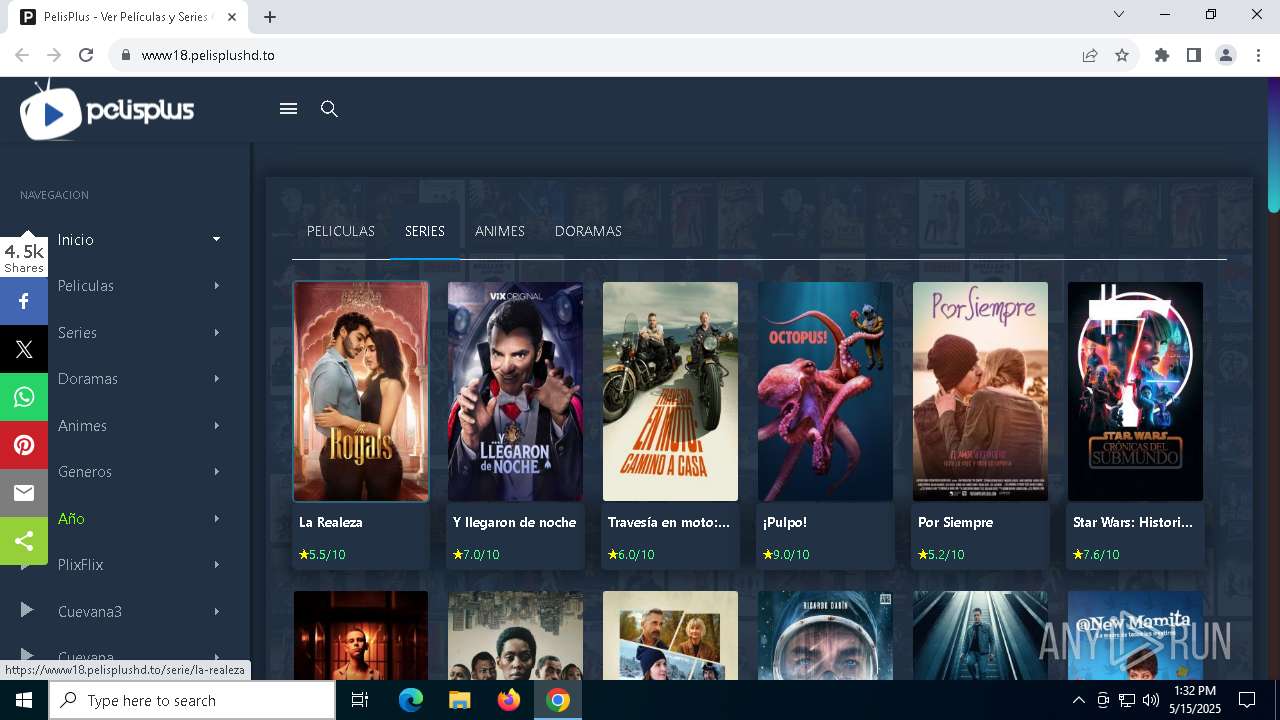
Task: Click the 7.6/10 rating under Star Wars
Action: (1096, 554)
